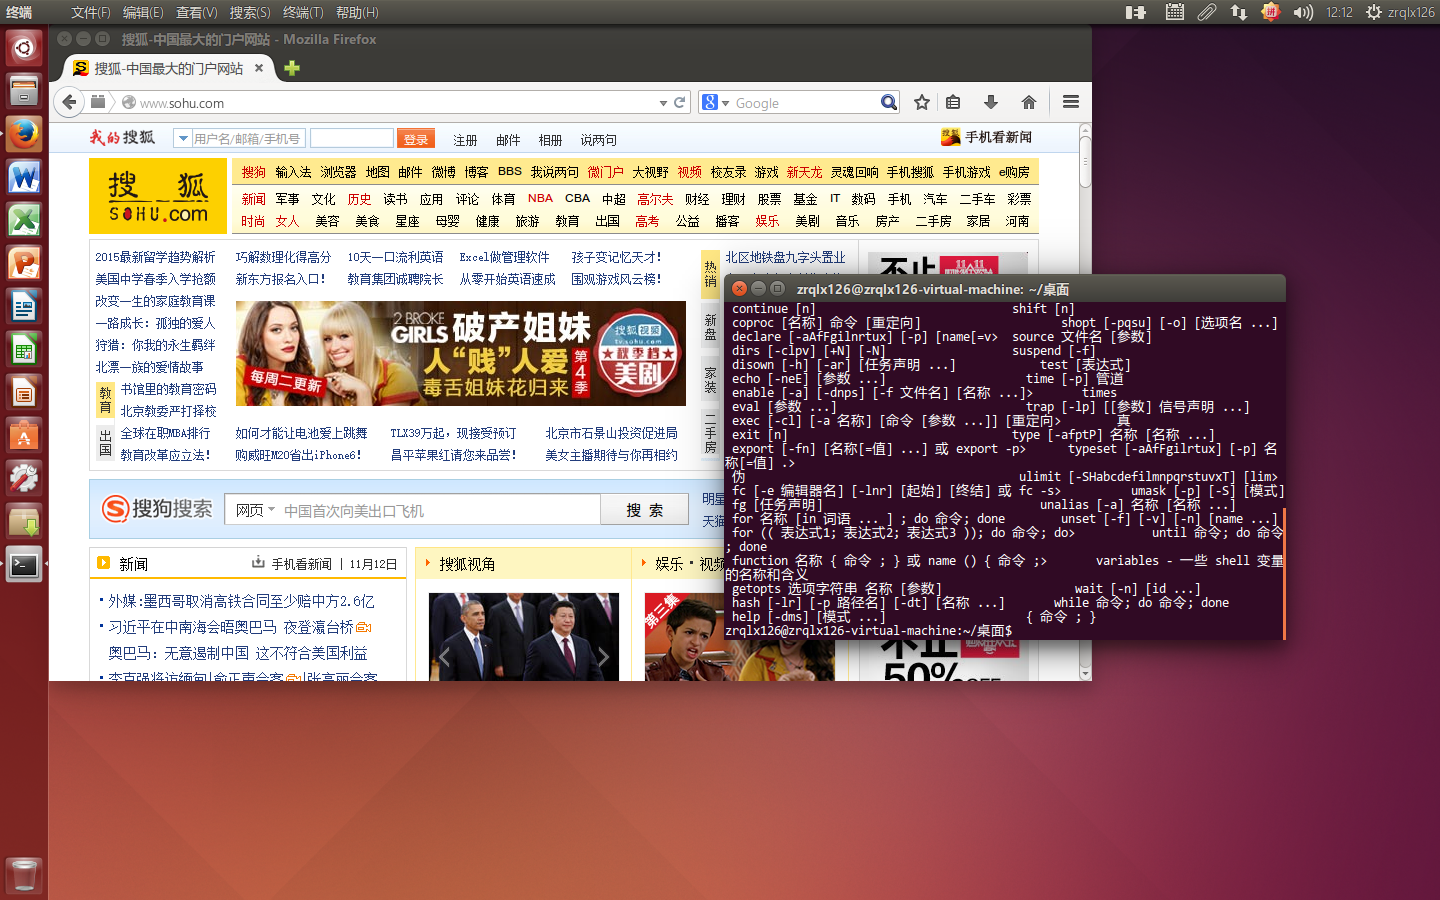Open System Settings wrench icon
The width and height of the screenshot is (1440, 900).
pyautogui.click(x=24, y=478)
